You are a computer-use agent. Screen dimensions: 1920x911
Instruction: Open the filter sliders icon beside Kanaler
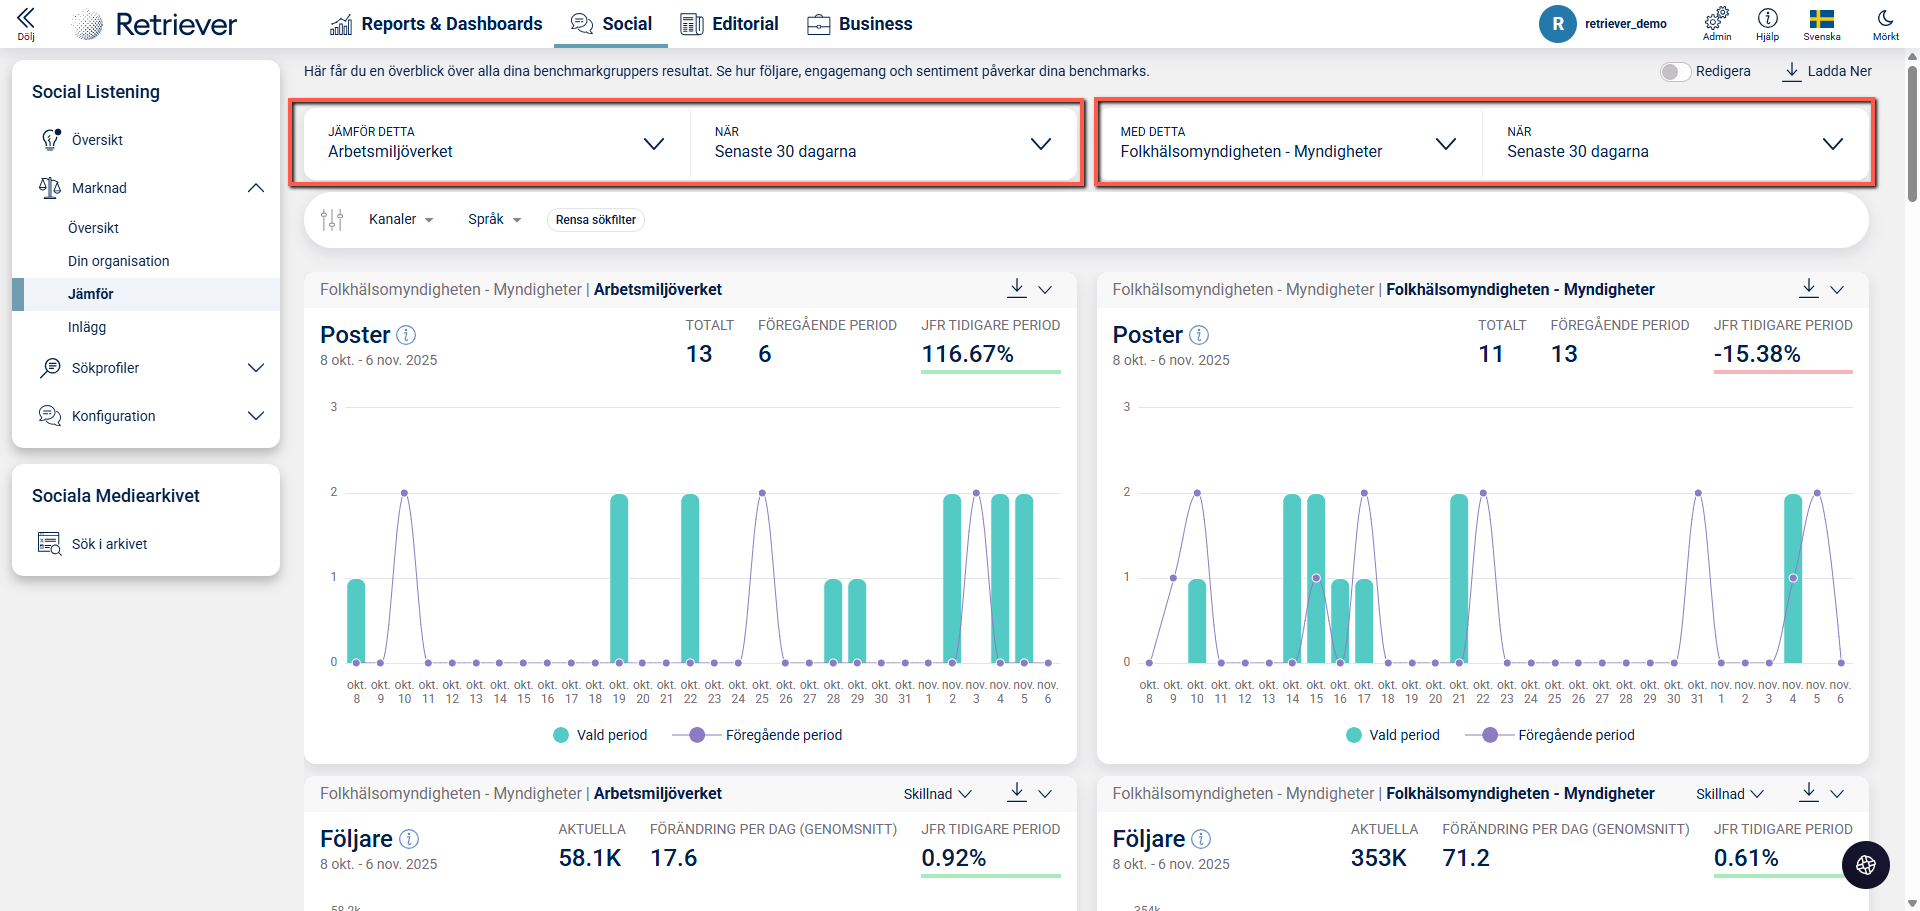tap(332, 220)
